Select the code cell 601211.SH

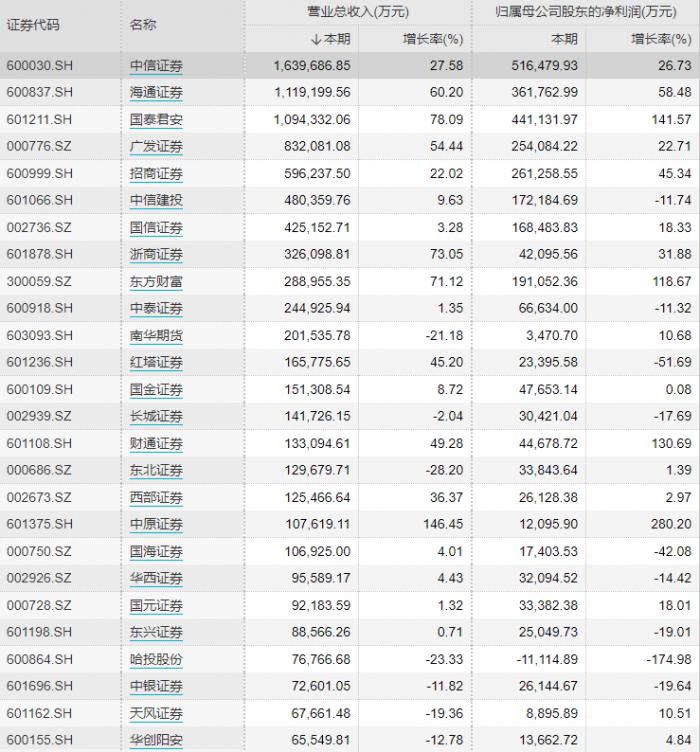point(39,119)
